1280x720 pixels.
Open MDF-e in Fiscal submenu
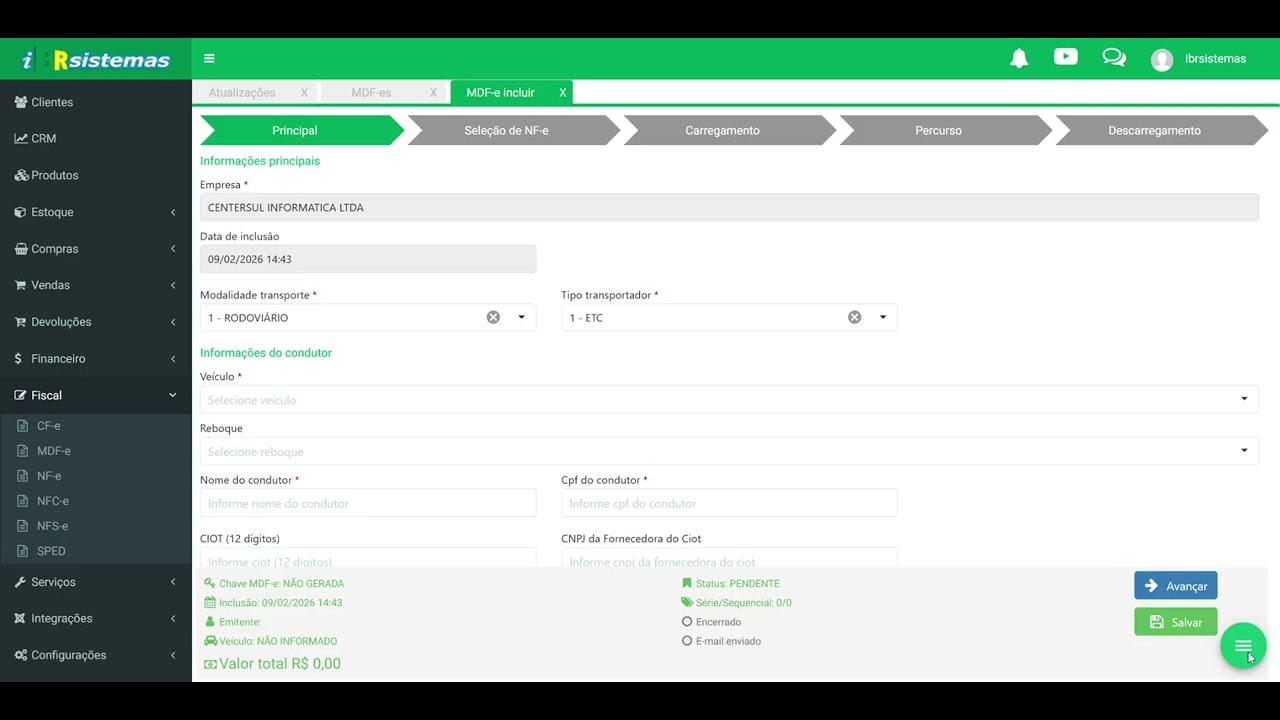click(54, 451)
